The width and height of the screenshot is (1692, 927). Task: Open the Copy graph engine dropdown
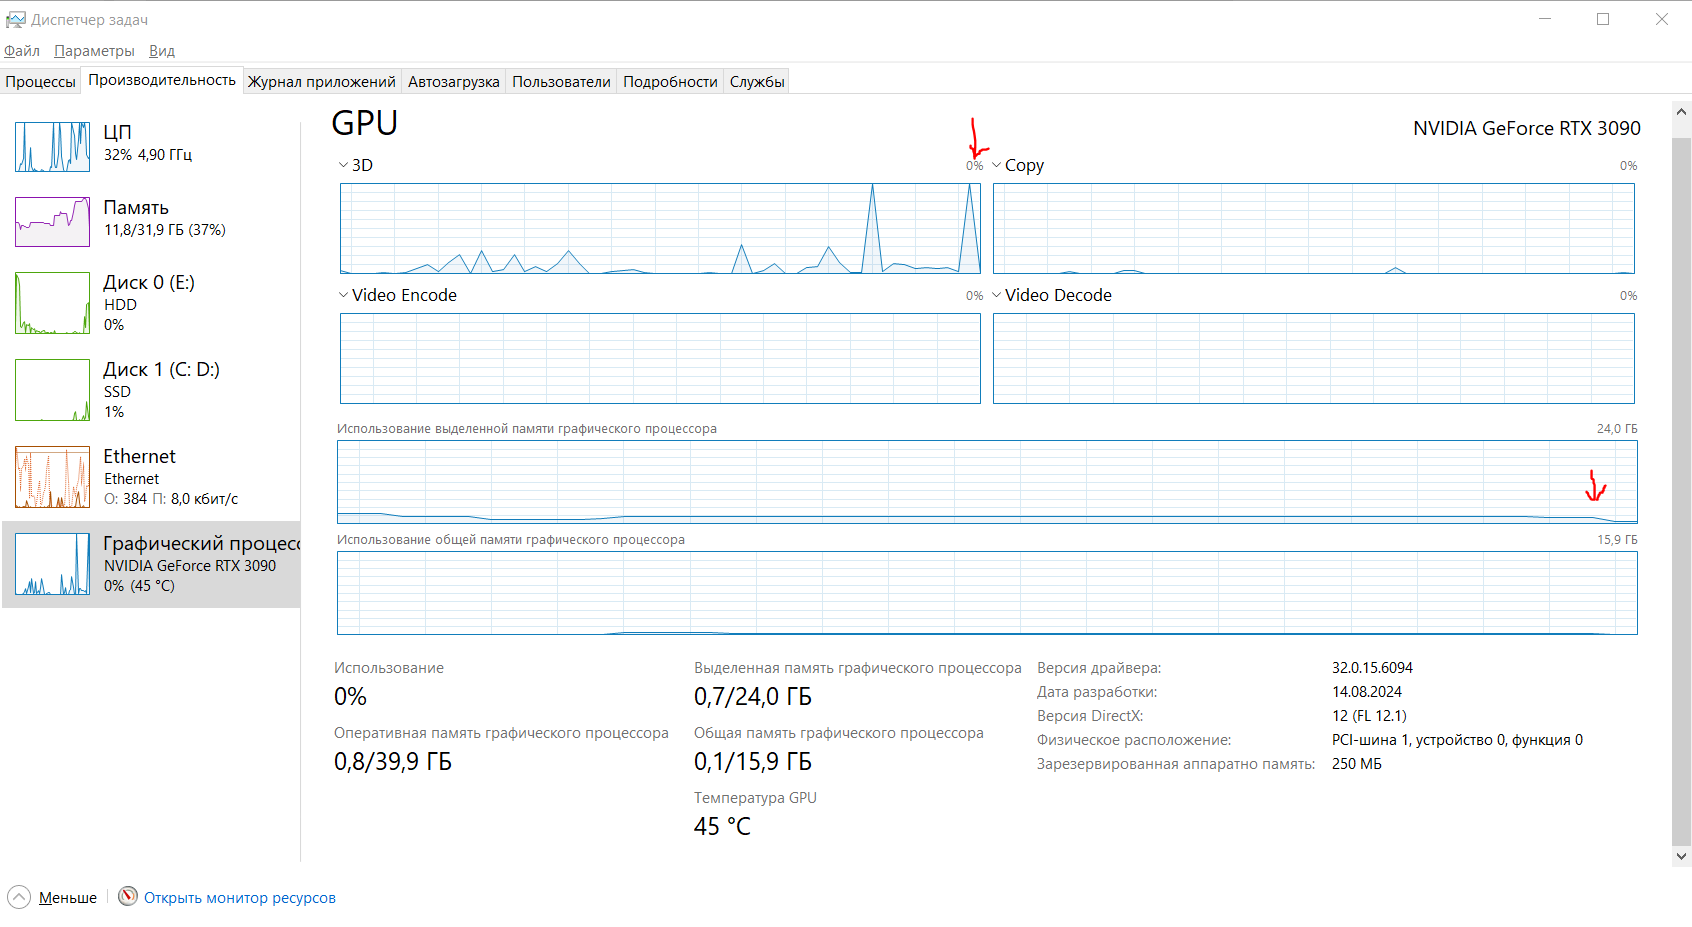[x=997, y=166]
